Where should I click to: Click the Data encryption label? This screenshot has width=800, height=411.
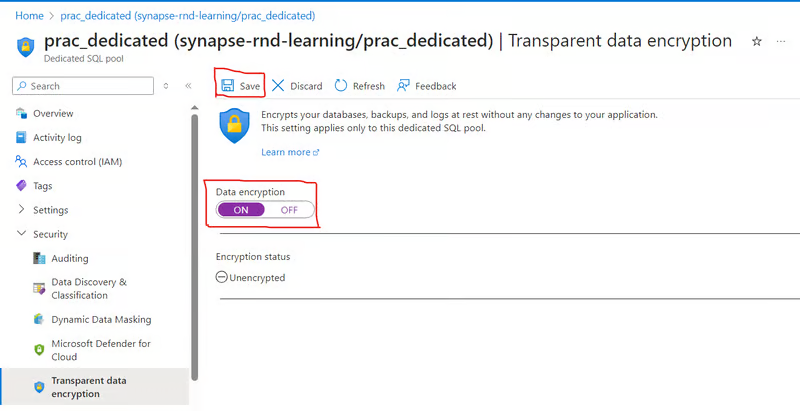tap(251, 192)
